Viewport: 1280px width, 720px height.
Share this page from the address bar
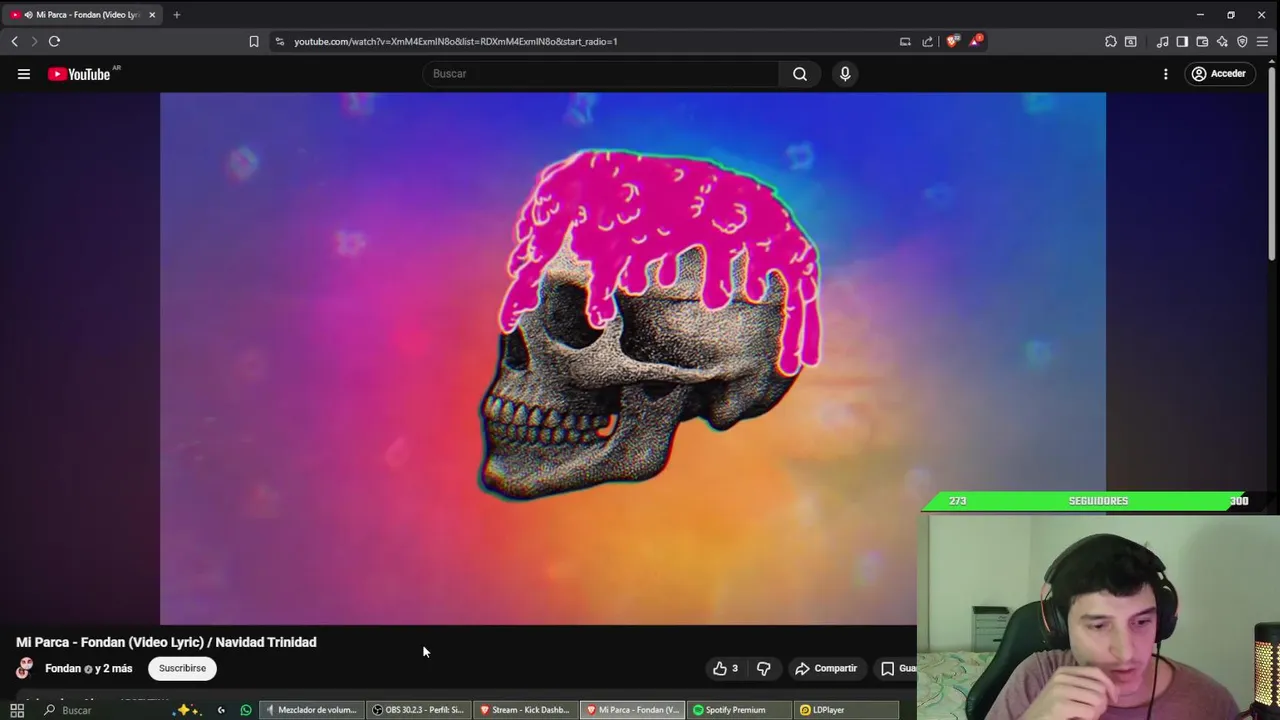[927, 41]
